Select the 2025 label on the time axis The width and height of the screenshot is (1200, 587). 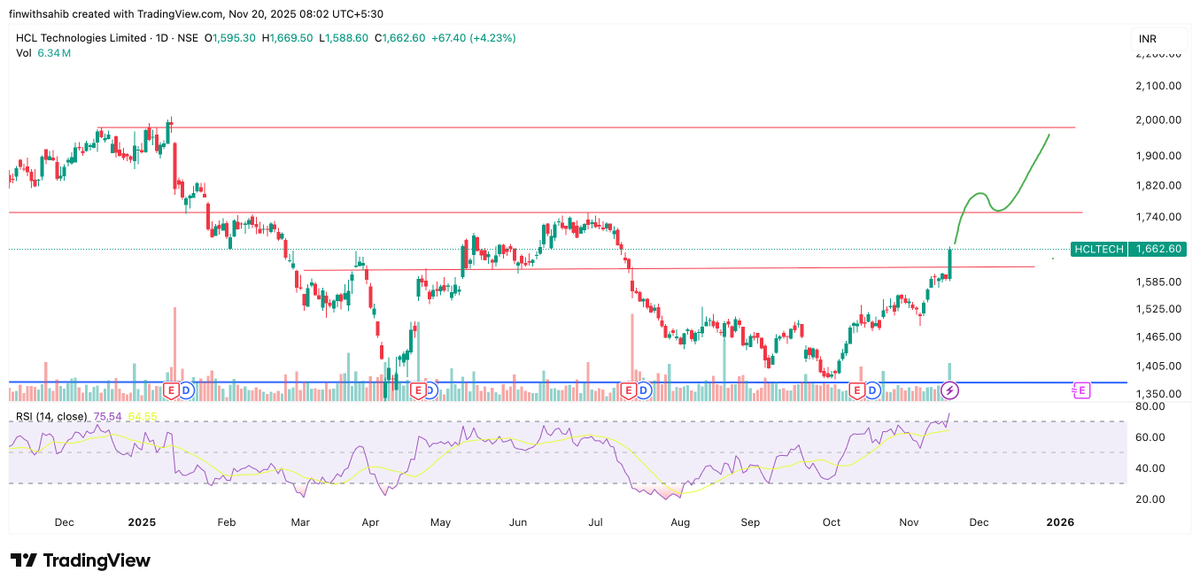[142, 522]
